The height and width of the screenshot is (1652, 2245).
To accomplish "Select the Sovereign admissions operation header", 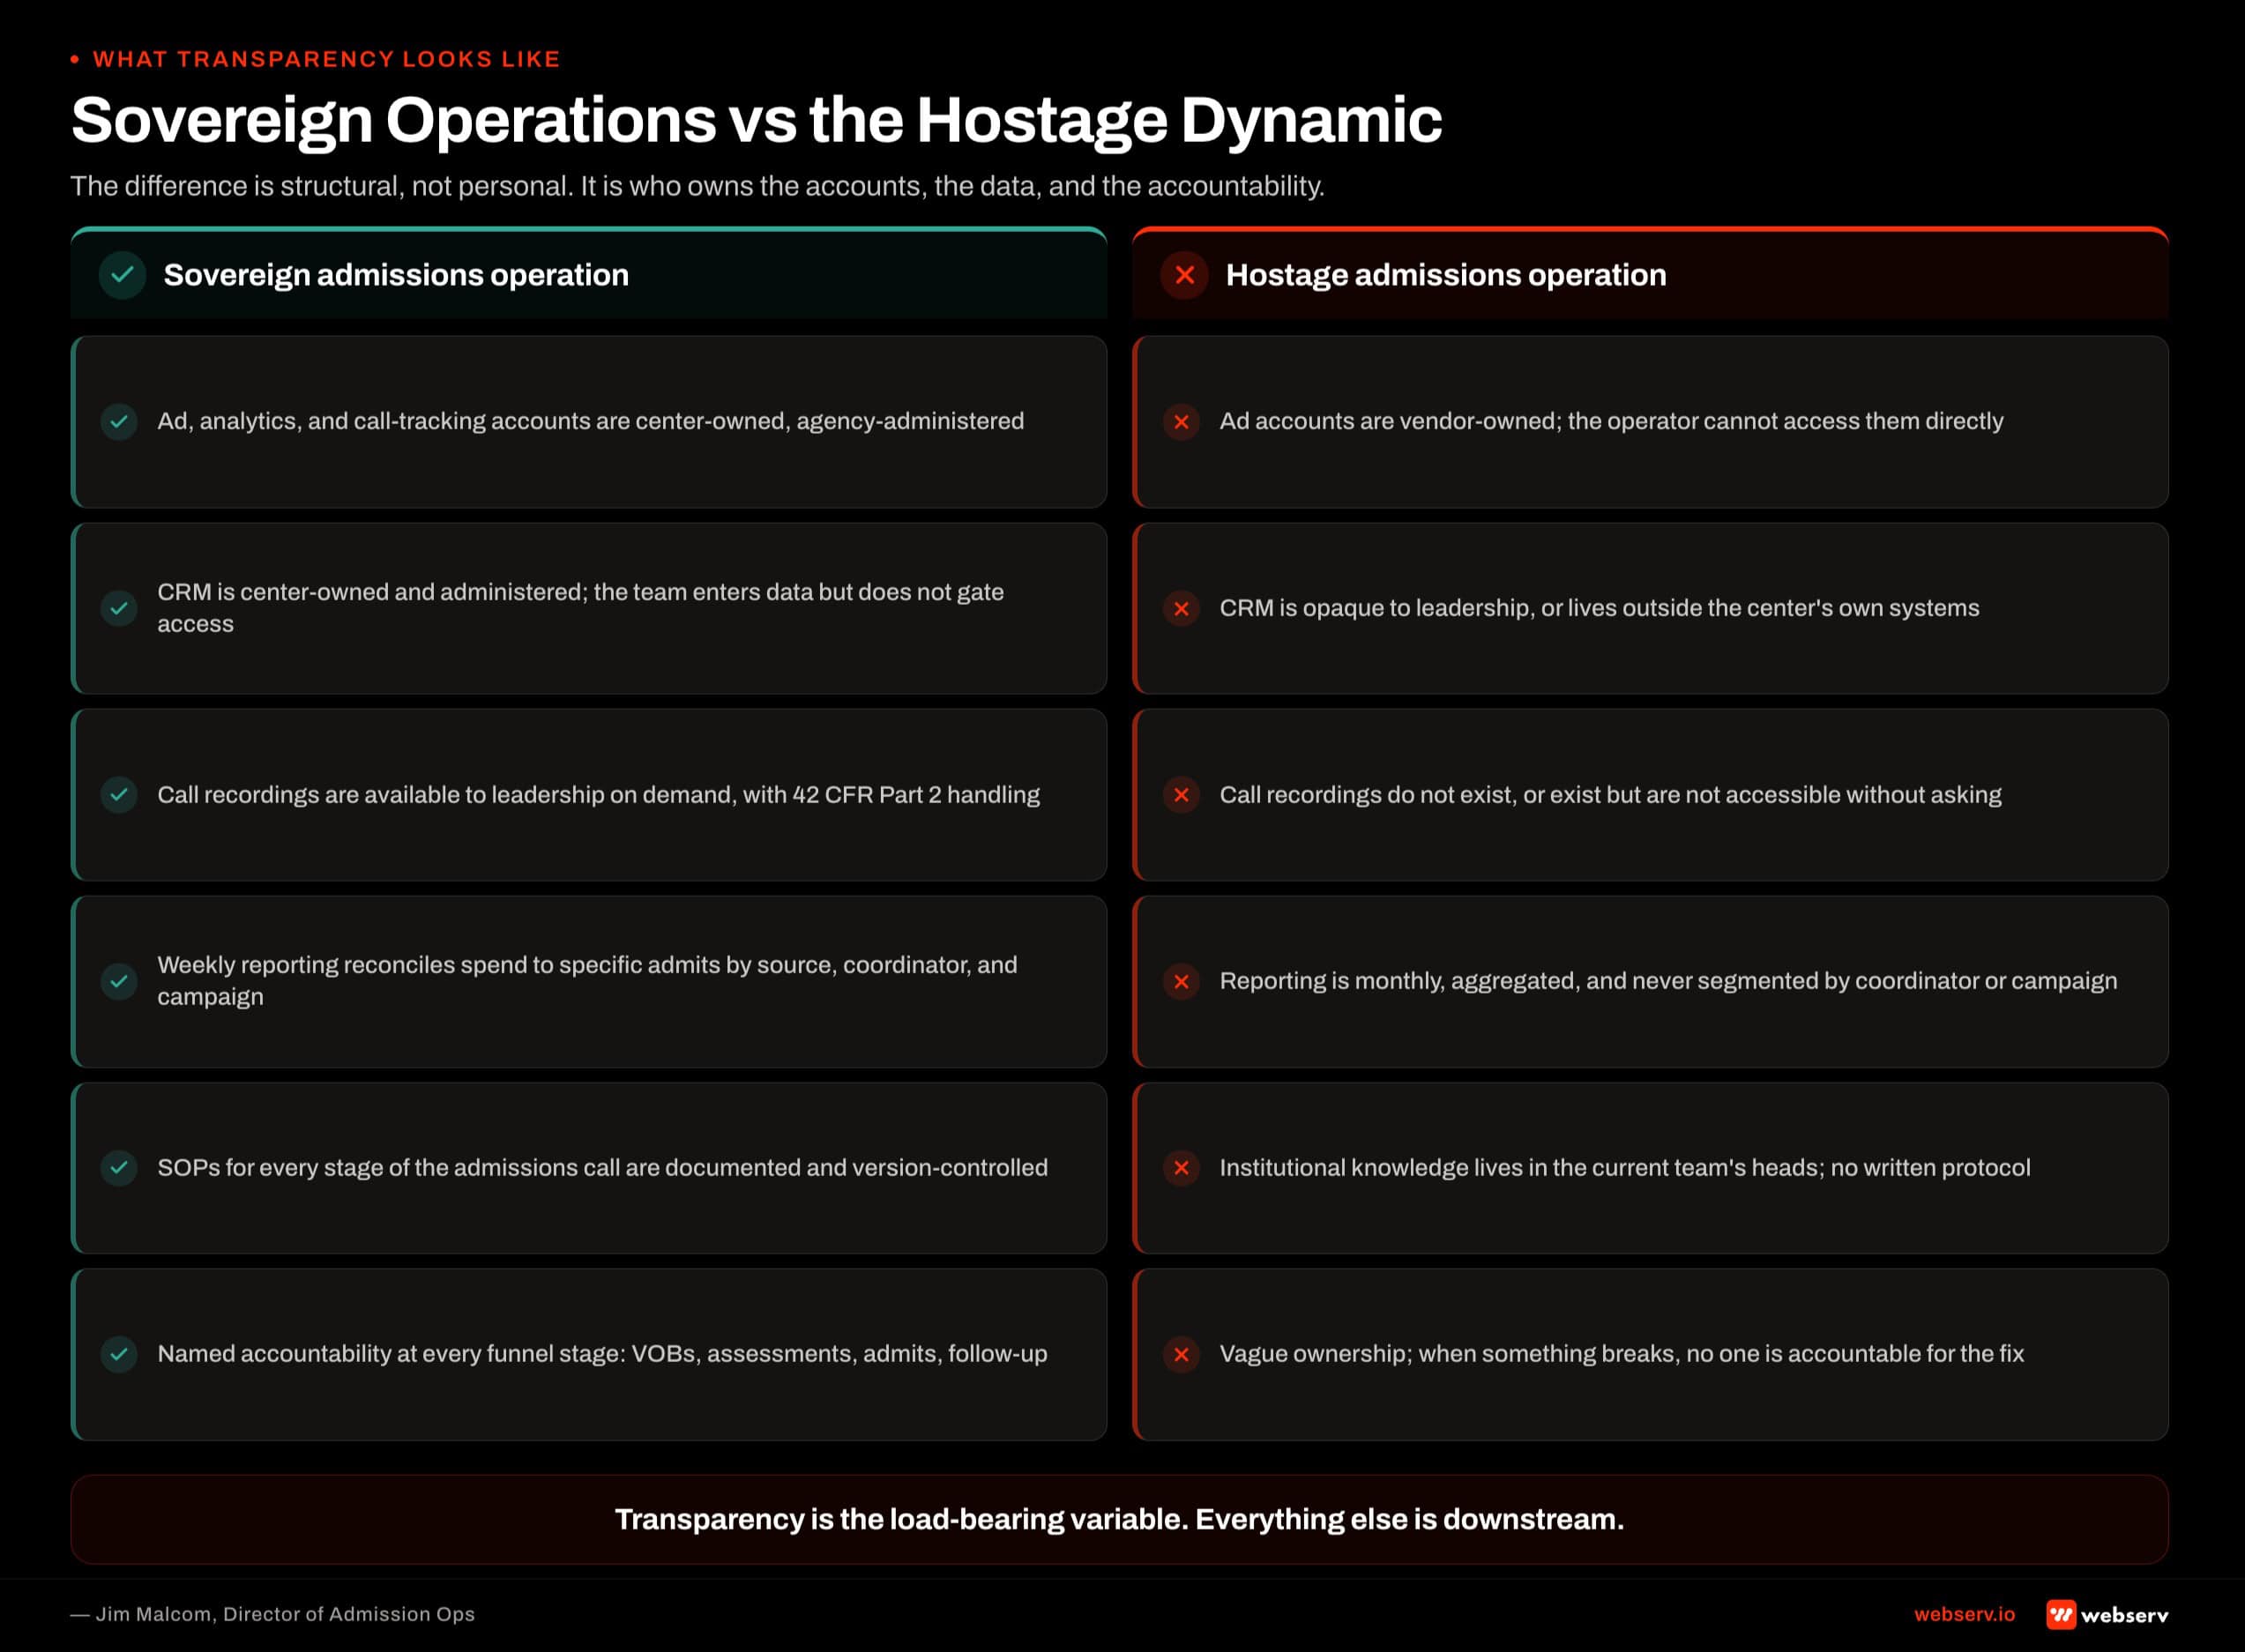I will (589, 273).
